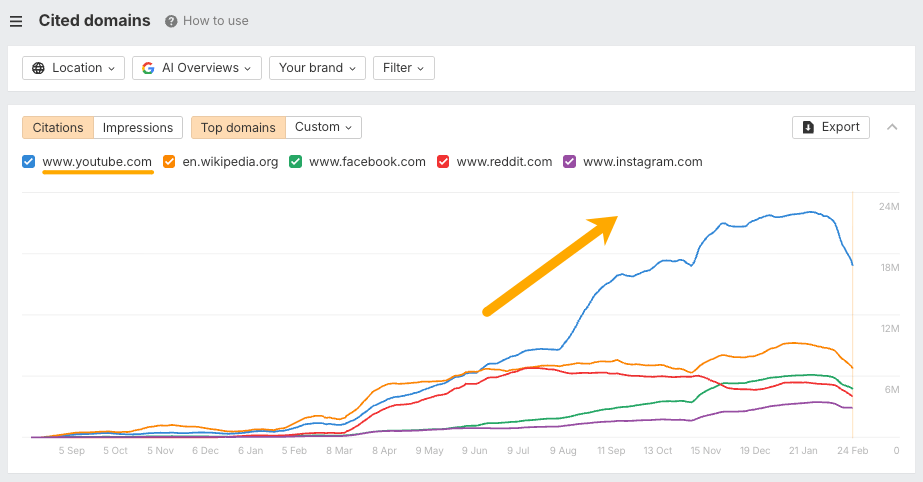Open the hamburger menu icon
The width and height of the screenshot is (923, 482).
coord(16,21)
